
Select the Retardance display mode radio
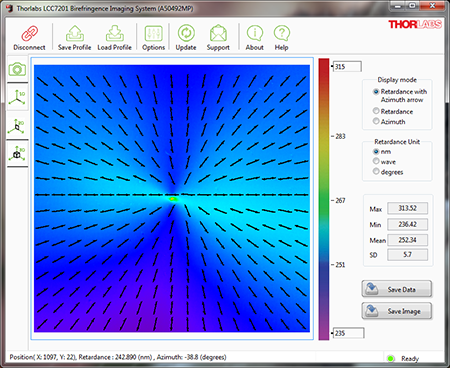click(x=376, y=111)
